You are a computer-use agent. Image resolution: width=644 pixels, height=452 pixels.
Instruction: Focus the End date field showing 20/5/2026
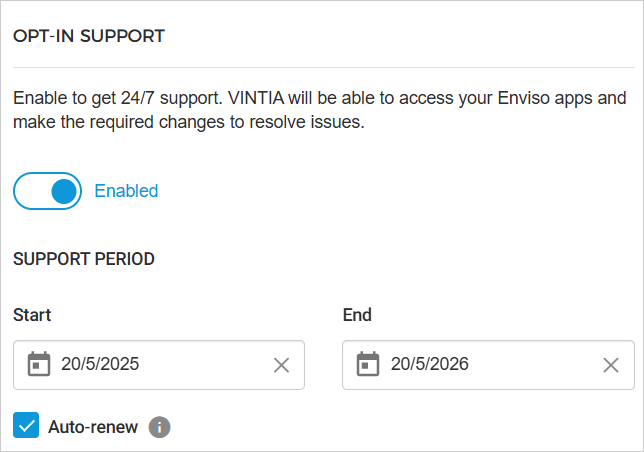(x=480, y=365)
